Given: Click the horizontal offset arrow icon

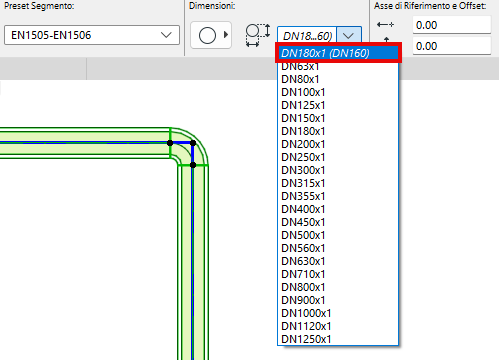Looking at the screenshot, I should [385, 25].
